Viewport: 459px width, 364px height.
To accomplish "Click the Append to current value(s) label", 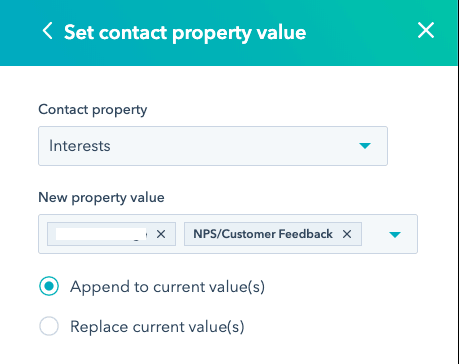I will coord(167,287).
